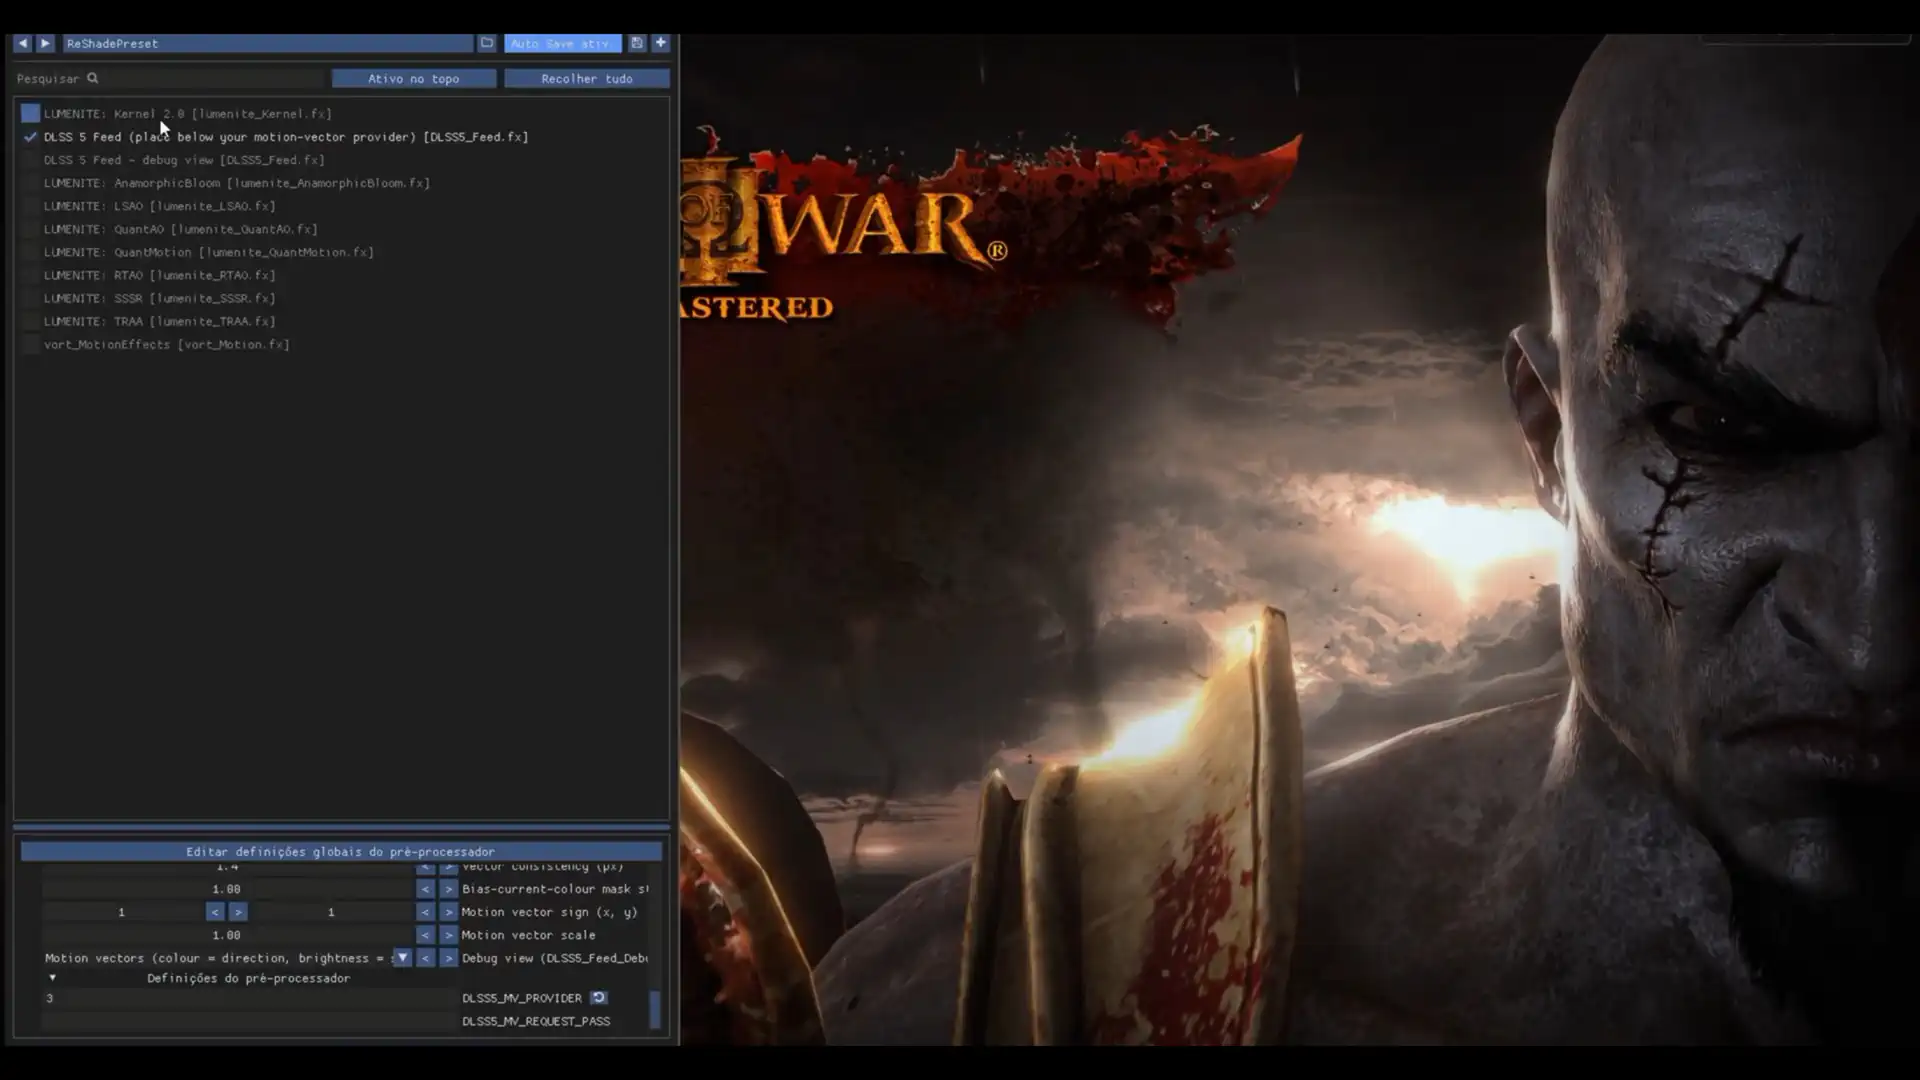Click the Motion vector scale 1.00 slider
Viewport: 1920px width, 1080px height.
point(227,935)
